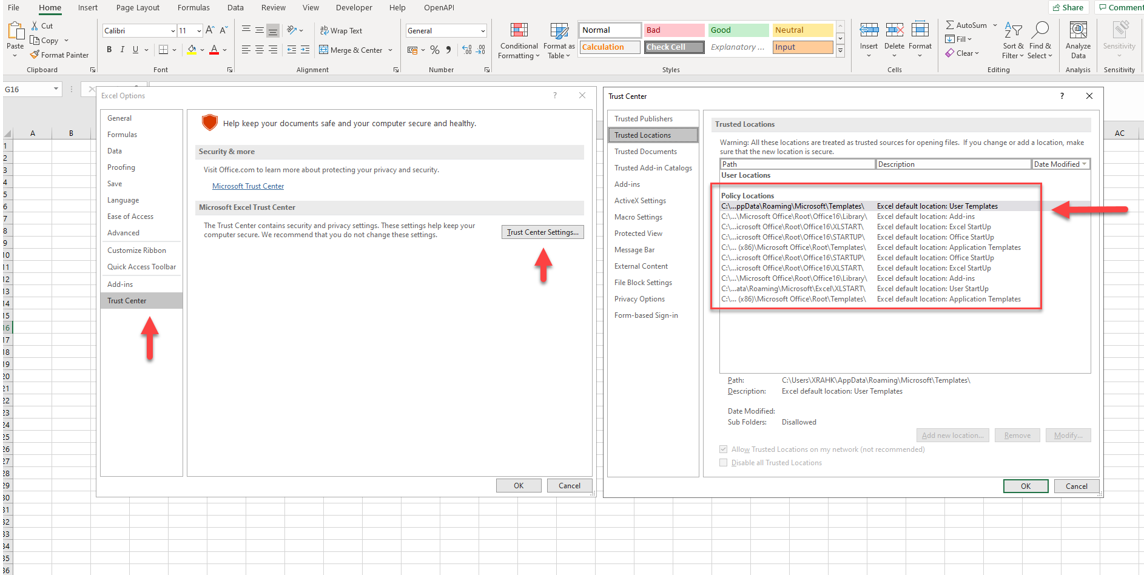Apply the Good cell style swatch

coord(737,30)
